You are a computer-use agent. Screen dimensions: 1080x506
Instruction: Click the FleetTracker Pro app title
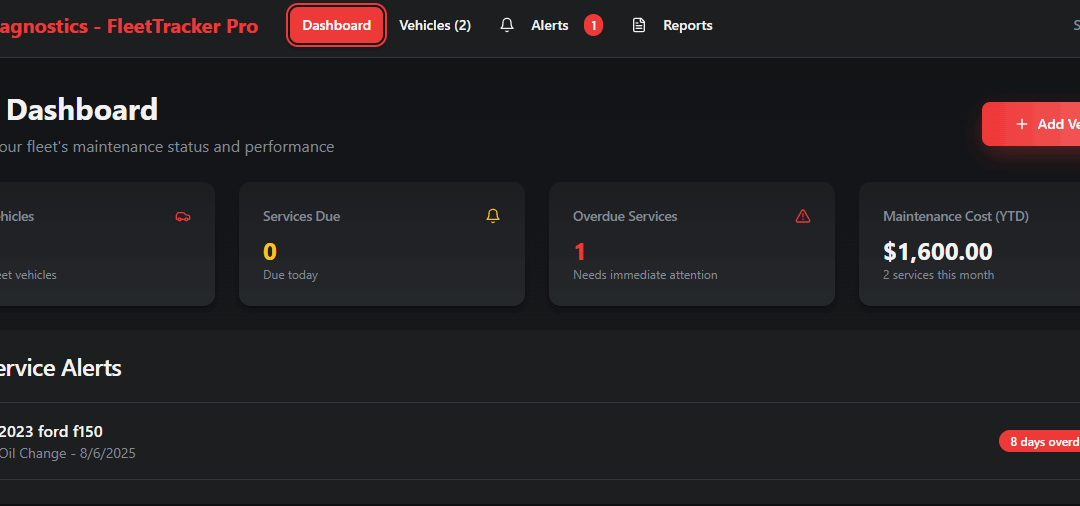(128, 26)
